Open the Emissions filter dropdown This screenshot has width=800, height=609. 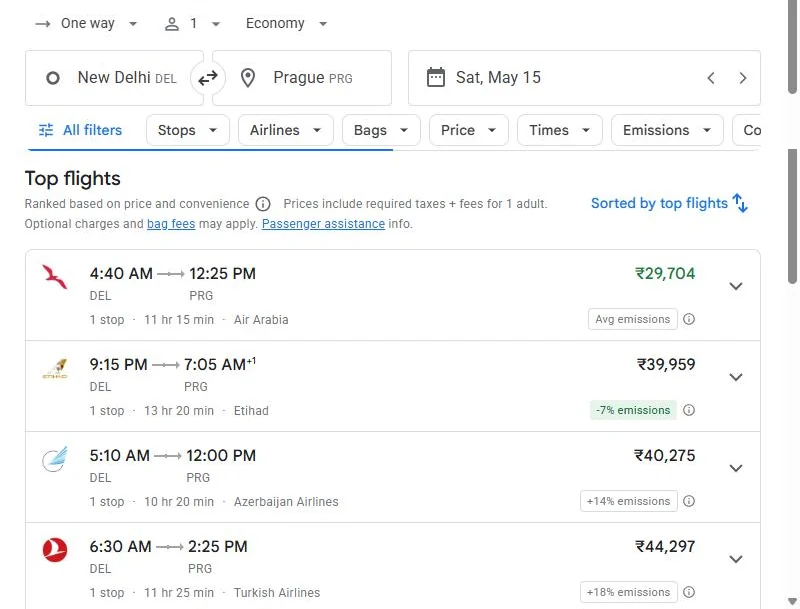[x=667, y=130]
